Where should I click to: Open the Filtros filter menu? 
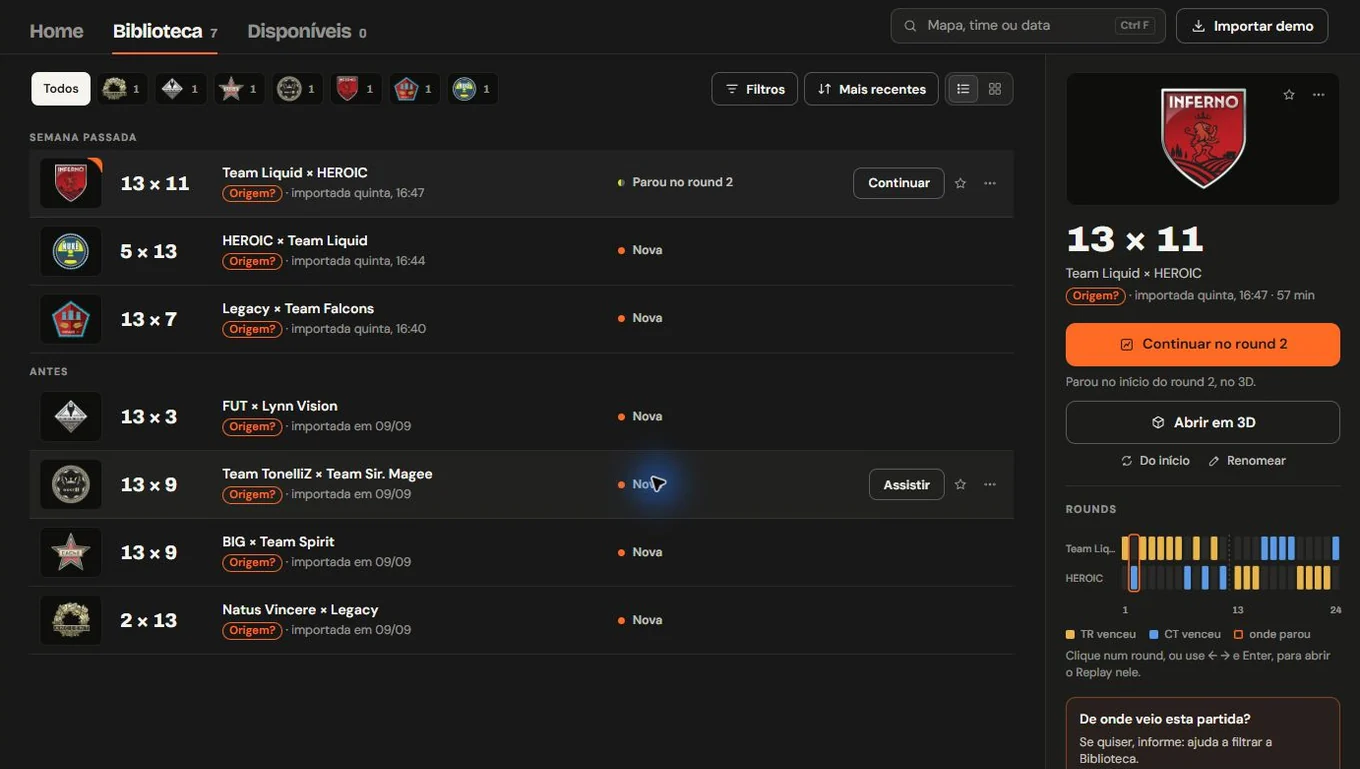[x=755, y=89]
